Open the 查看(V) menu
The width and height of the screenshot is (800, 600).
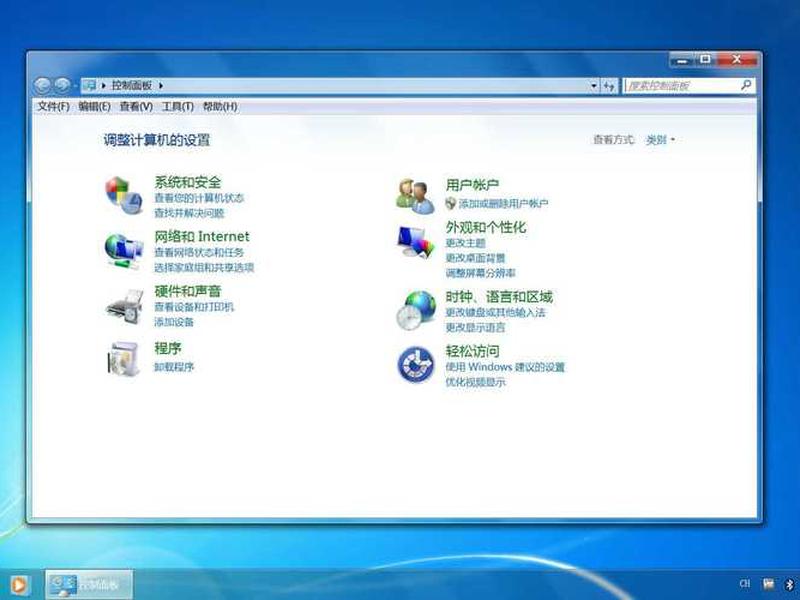136,107
